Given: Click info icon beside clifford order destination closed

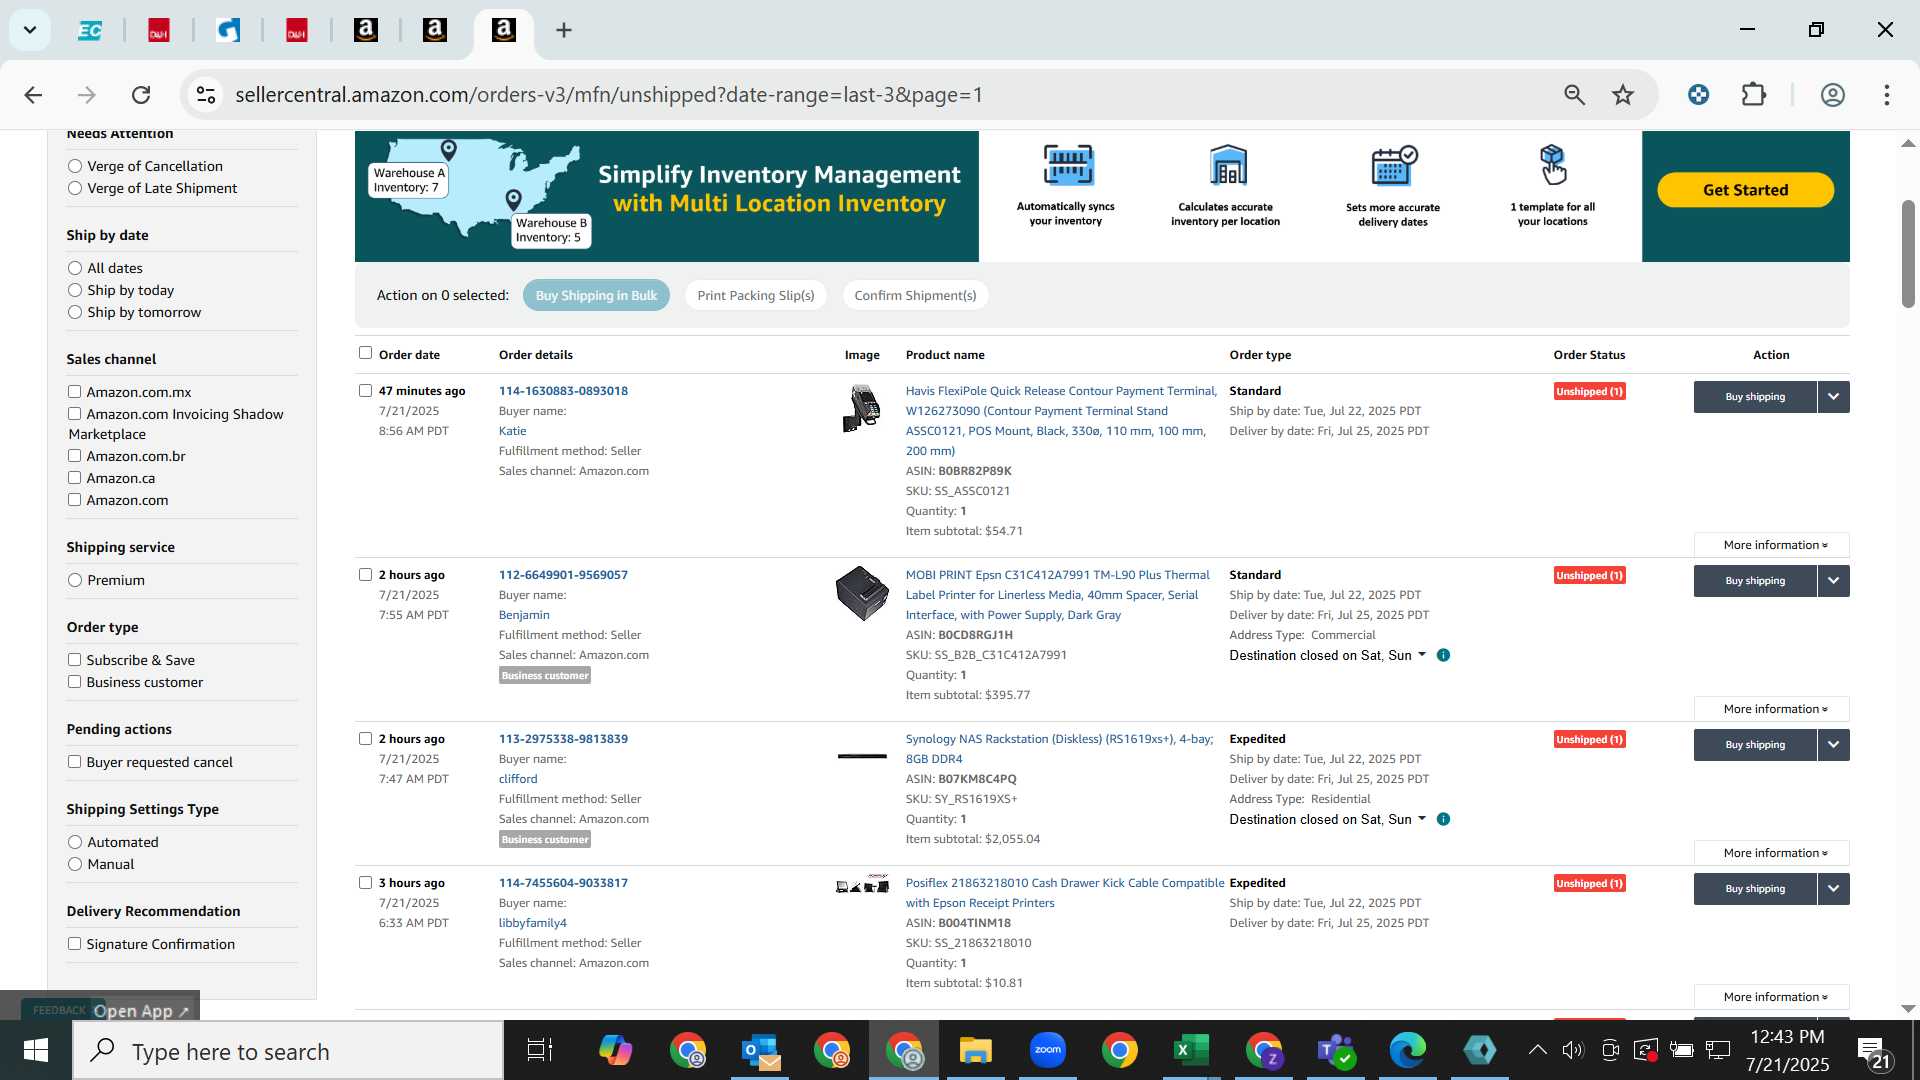Looking at the screenshot, I should (1443, 820).
